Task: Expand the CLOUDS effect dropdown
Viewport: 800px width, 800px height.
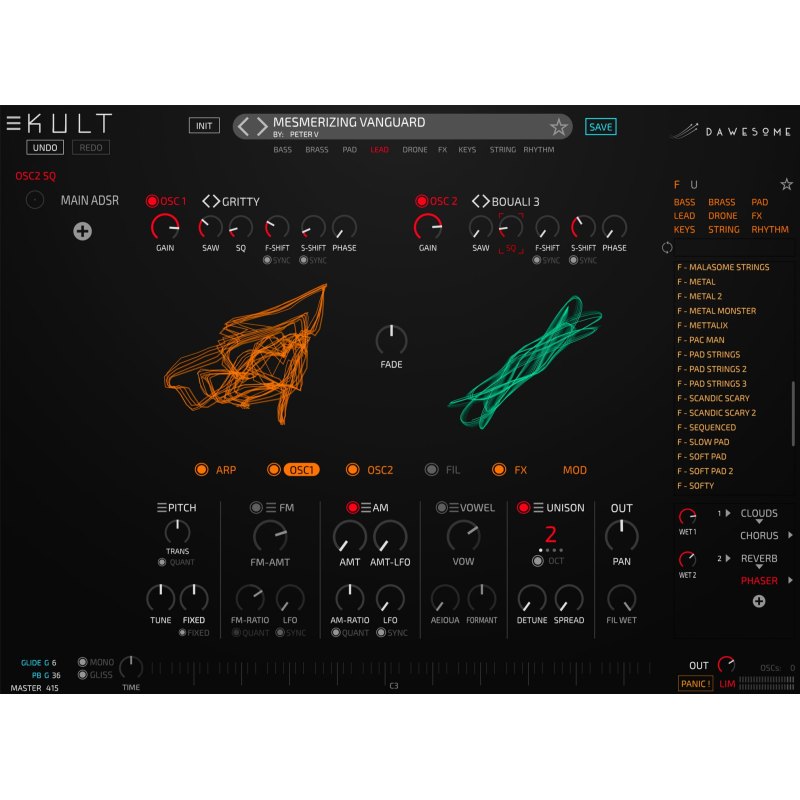Action: 759,522
